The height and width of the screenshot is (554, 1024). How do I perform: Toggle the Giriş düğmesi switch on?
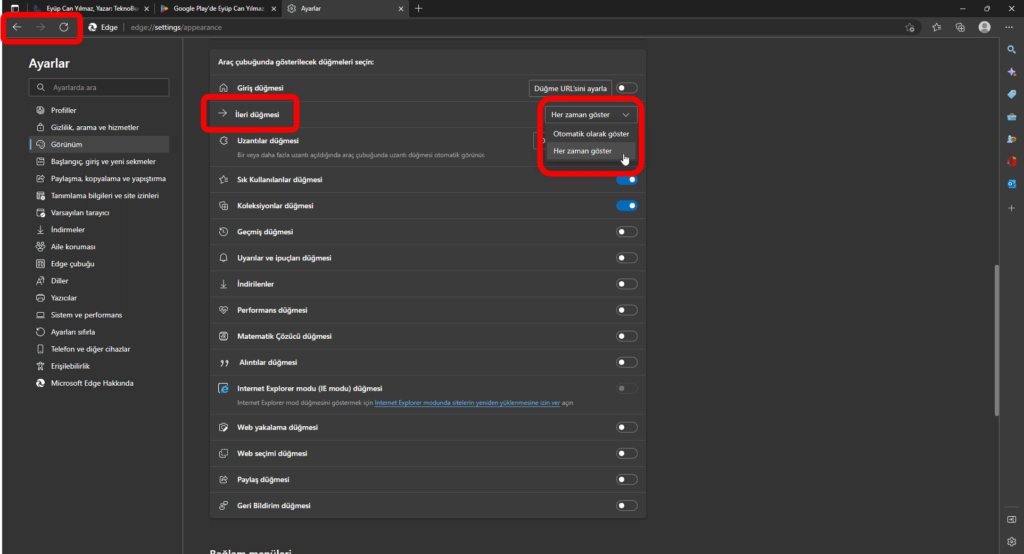[627, 89]
